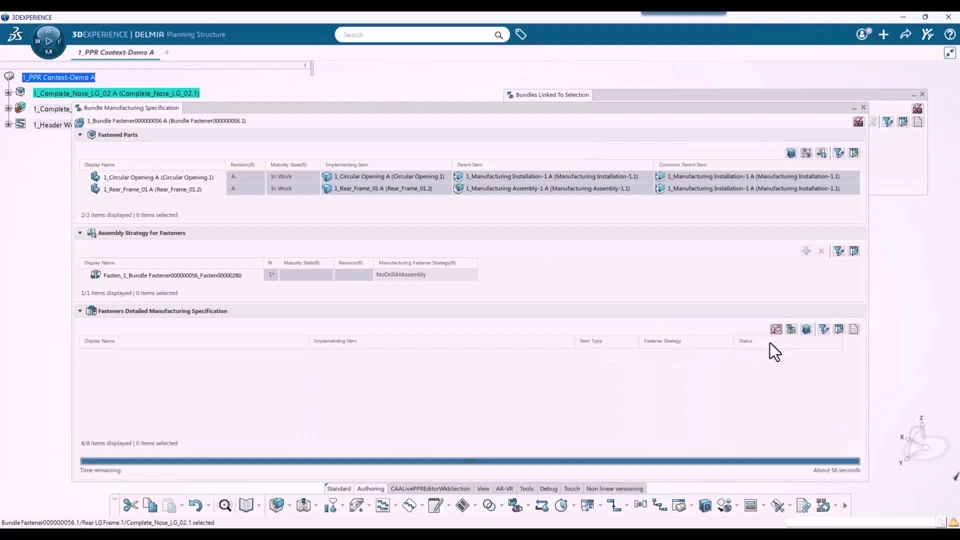Open the Authoring toolbar tab
The height and width of the screenshot is (540, 960).
click(x=370, y=489)
